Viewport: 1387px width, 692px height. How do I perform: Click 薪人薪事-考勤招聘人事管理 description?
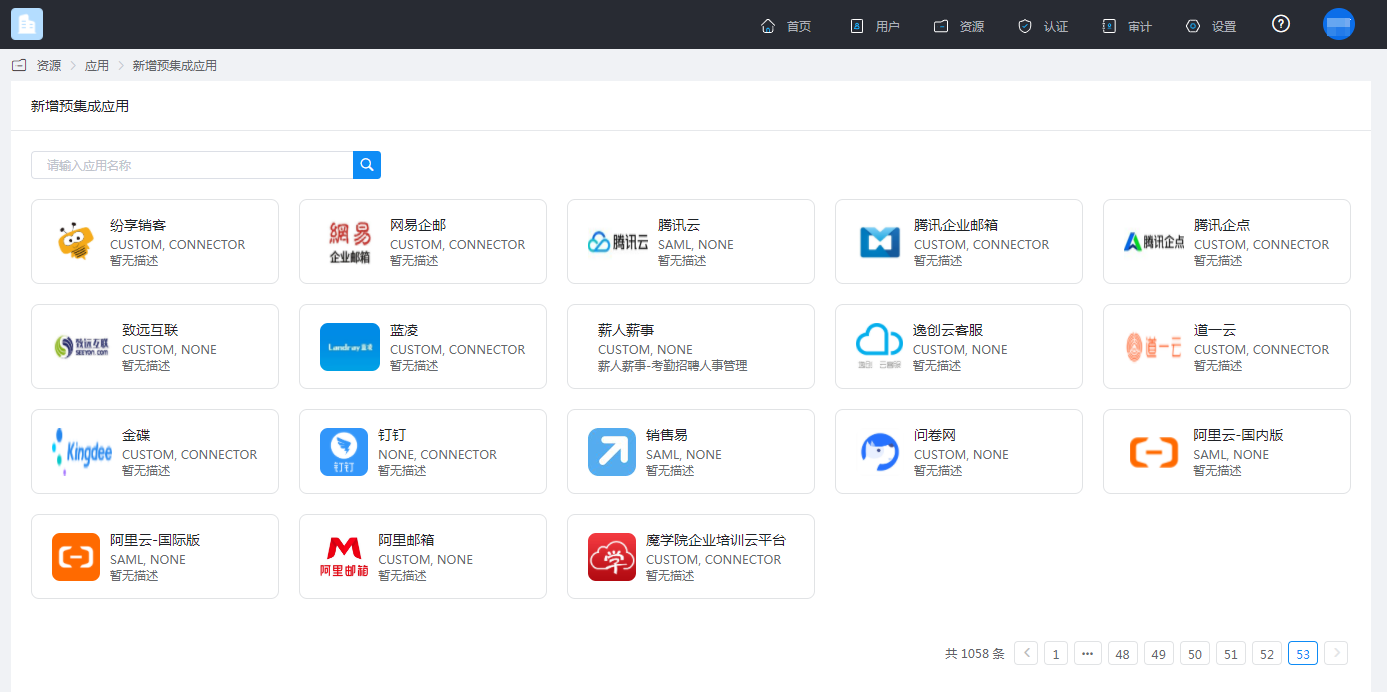coord(672,365)
